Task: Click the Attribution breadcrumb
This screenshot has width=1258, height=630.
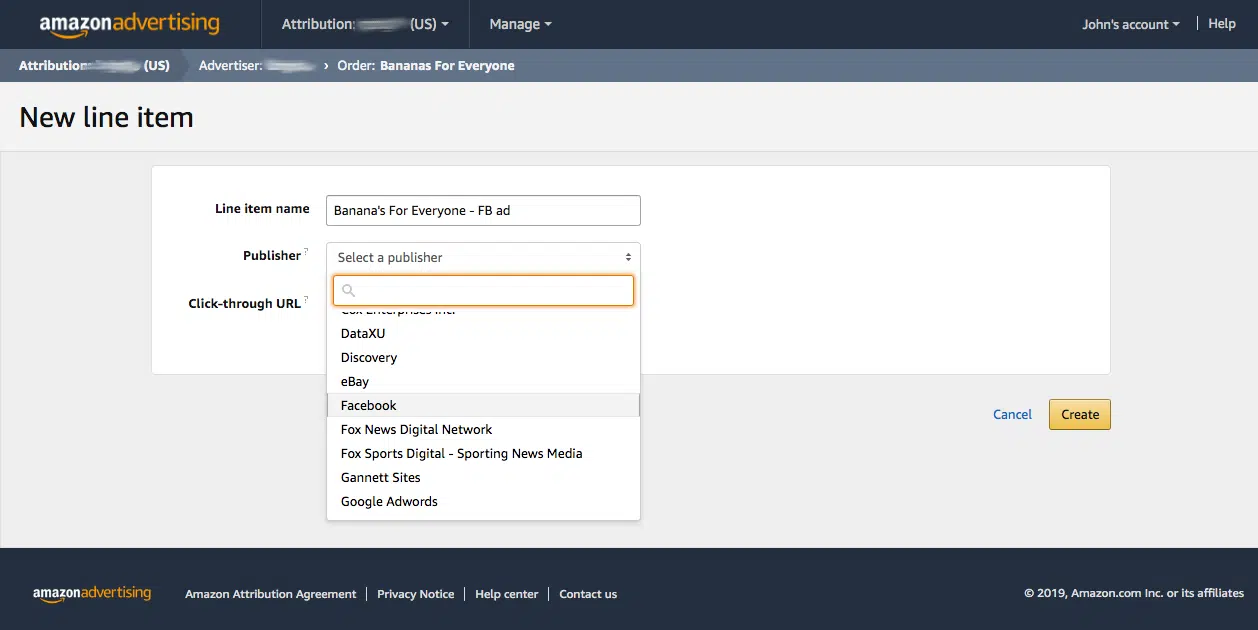Action: click(94, 66)
